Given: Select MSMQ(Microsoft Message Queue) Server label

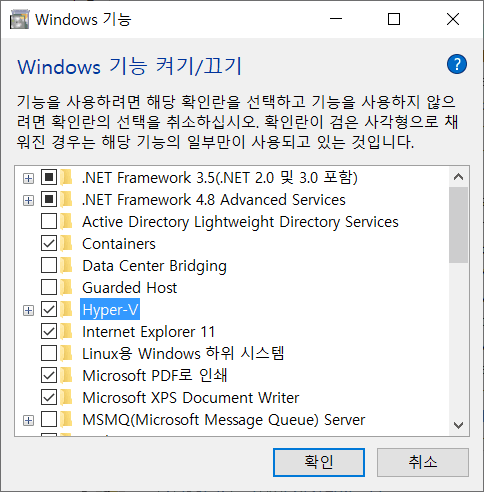Looking at the screenshot, I should click(x=224, y=420).
